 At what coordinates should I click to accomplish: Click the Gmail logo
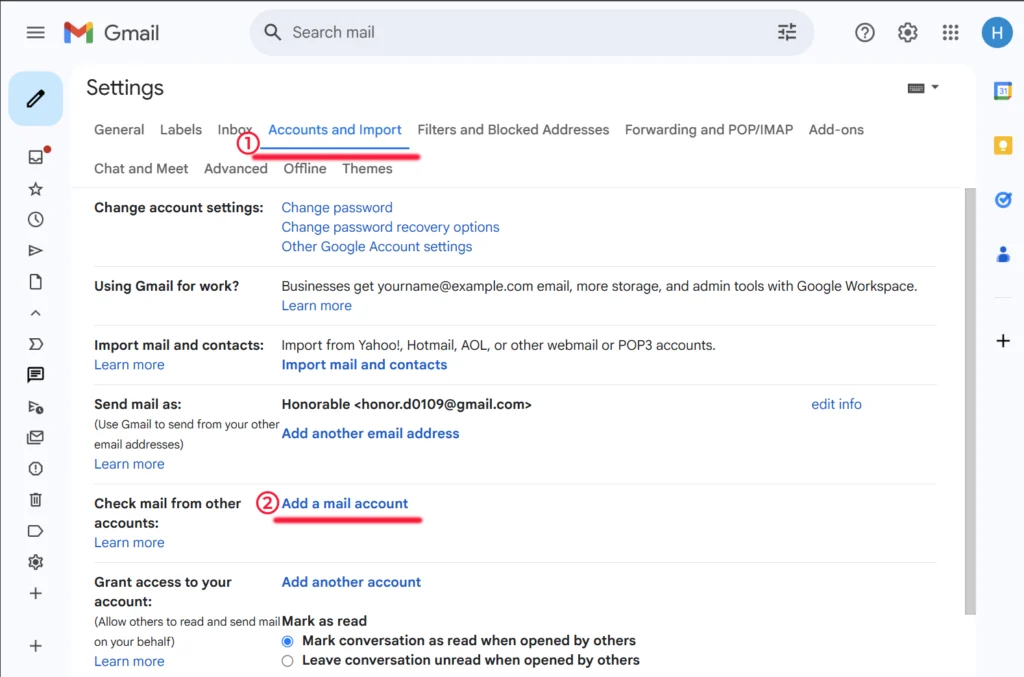coord(111,33)
